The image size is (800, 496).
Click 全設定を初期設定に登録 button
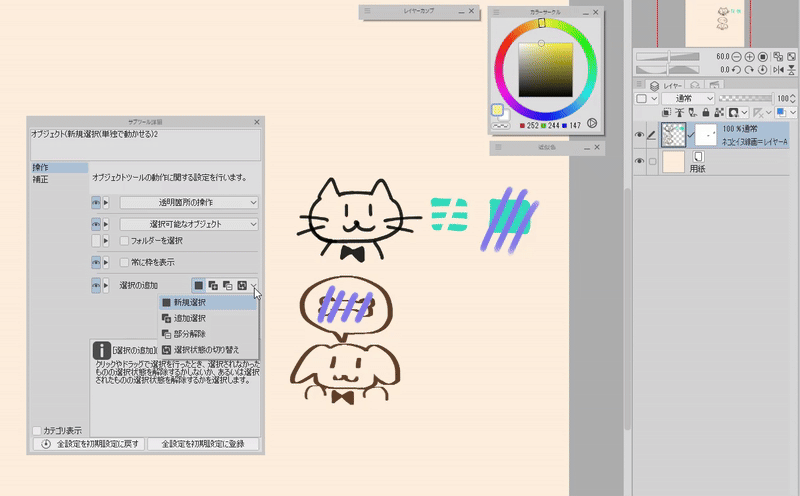click(x=203, y=444)
